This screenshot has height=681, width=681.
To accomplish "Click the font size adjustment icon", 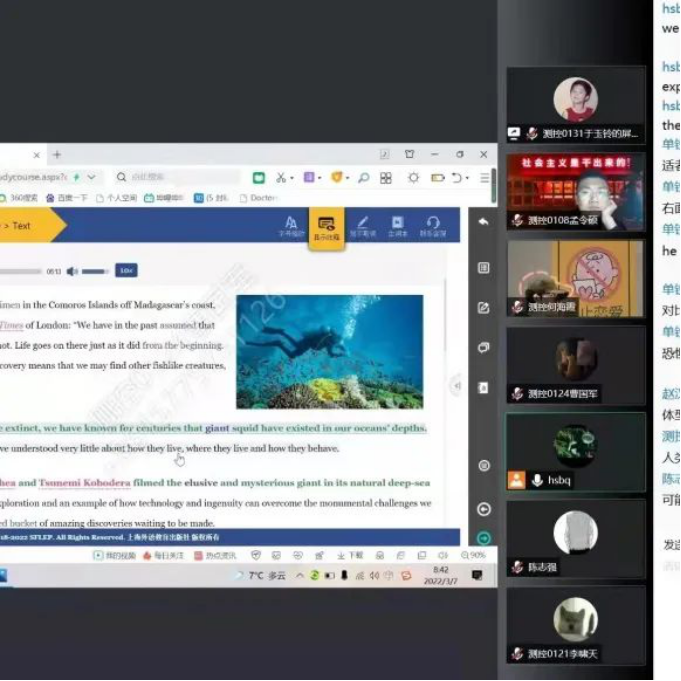I will [290, 226].
